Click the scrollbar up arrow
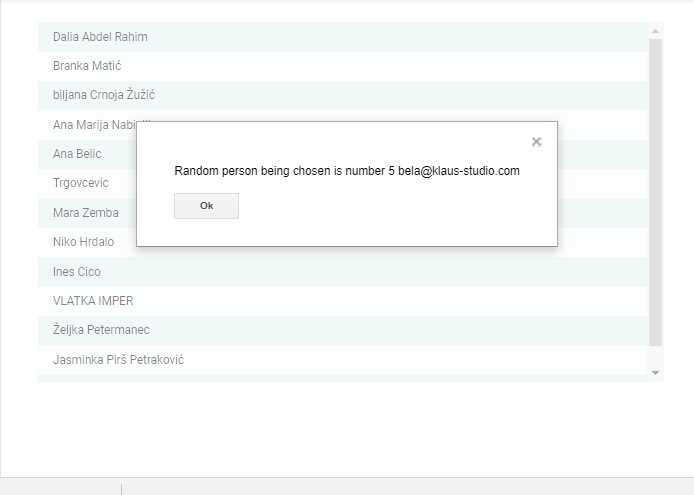This screenshot has width=694, height=495. point(655,31)
